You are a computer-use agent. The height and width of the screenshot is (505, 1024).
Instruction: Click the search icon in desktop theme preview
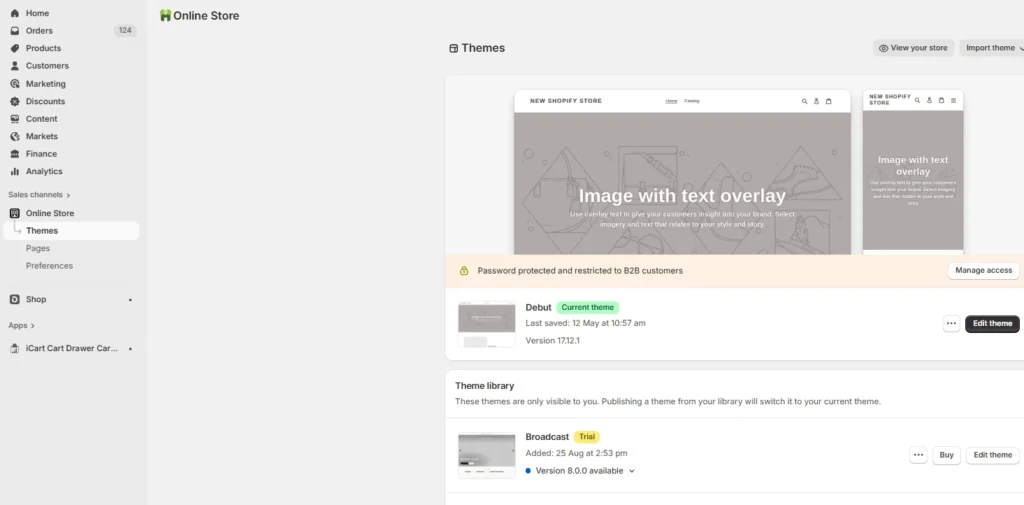804,101
